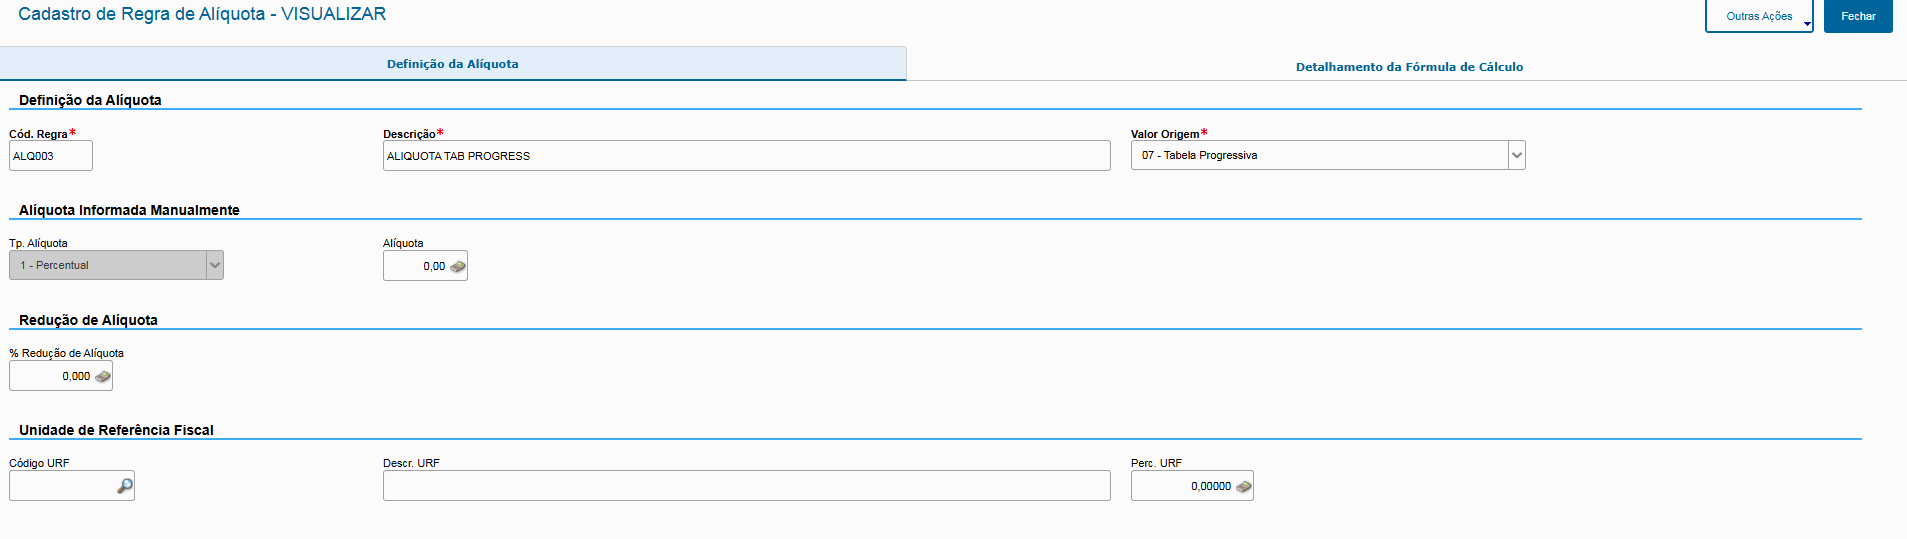Focus the Descrição text field
1907x539 pixels.
pos(745,156)
